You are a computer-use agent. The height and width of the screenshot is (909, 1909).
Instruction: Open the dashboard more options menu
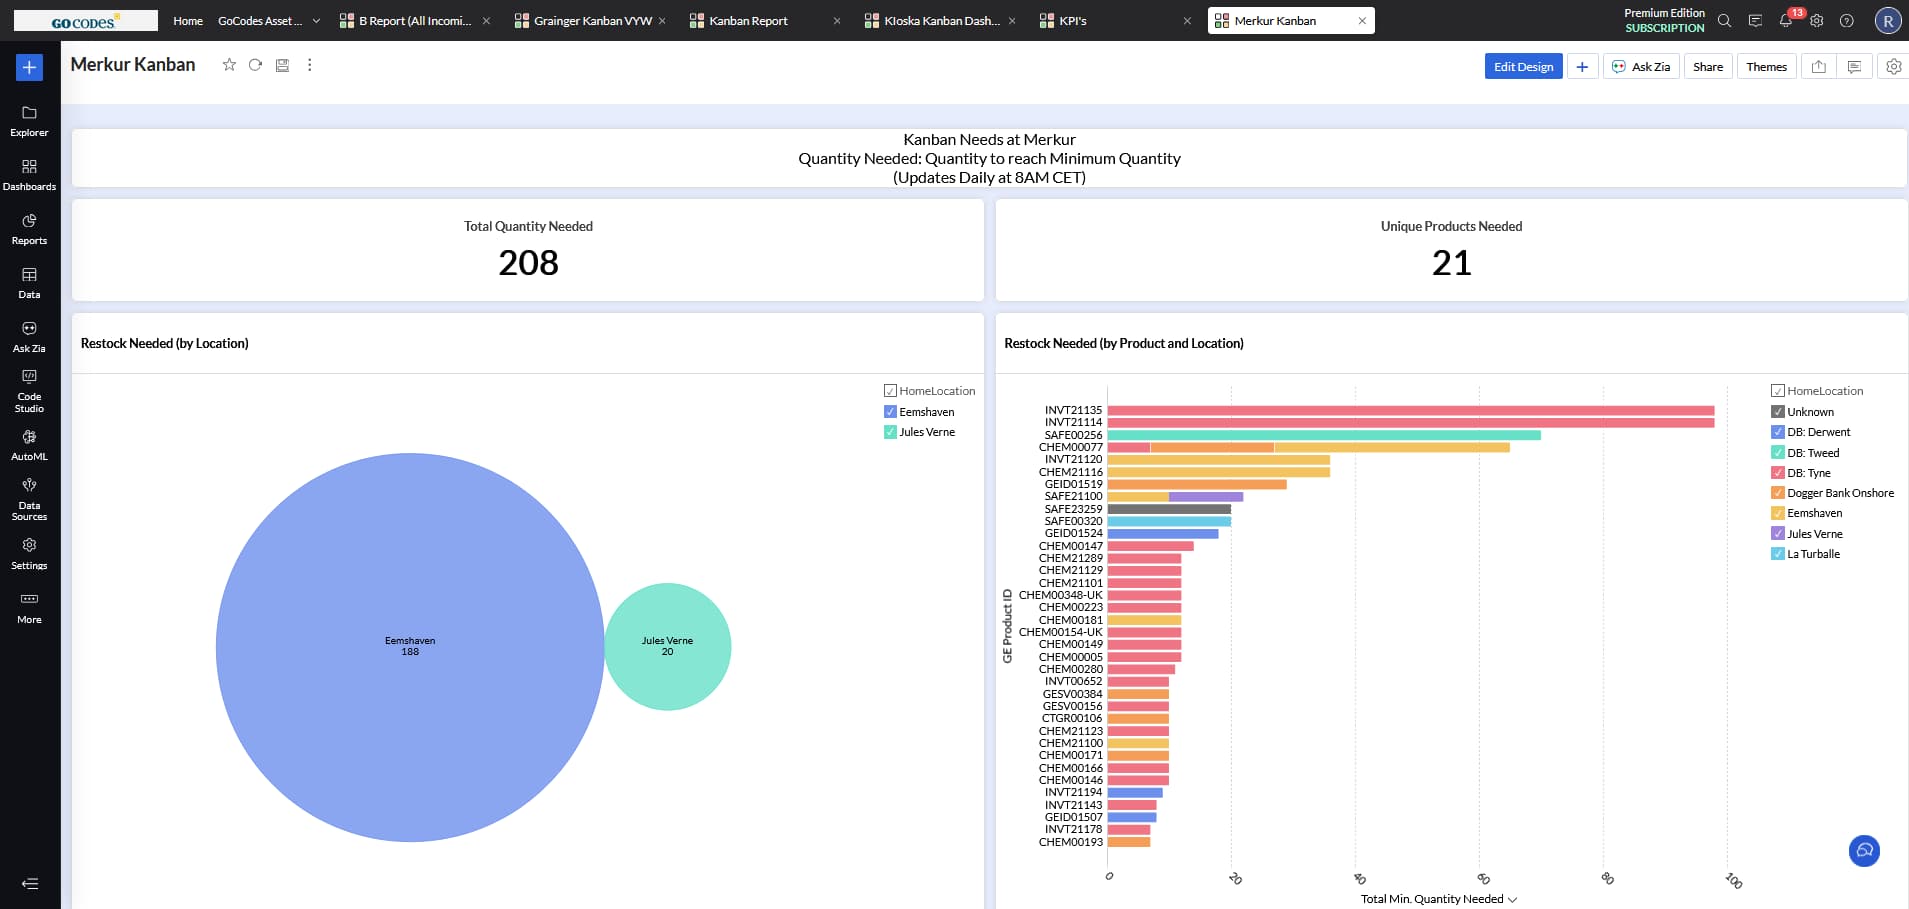(310, 65)
